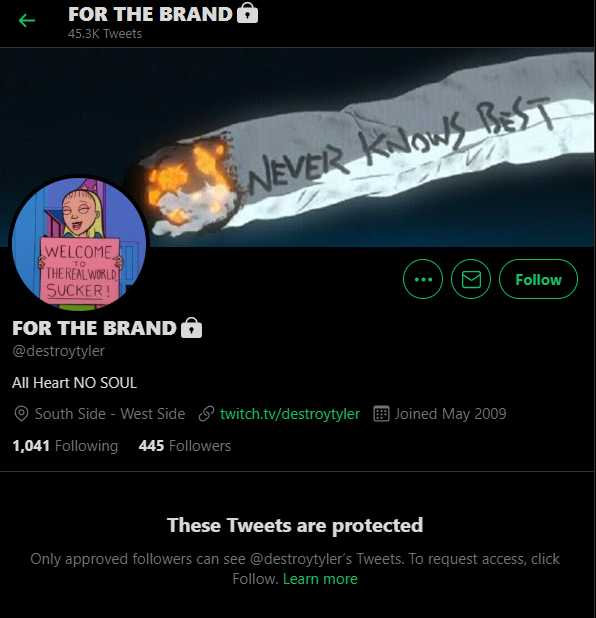The width and height of the screenshot is (596, 618).
Task: Click the 45.3K Tweets count
Action: (x=105, y=34)
